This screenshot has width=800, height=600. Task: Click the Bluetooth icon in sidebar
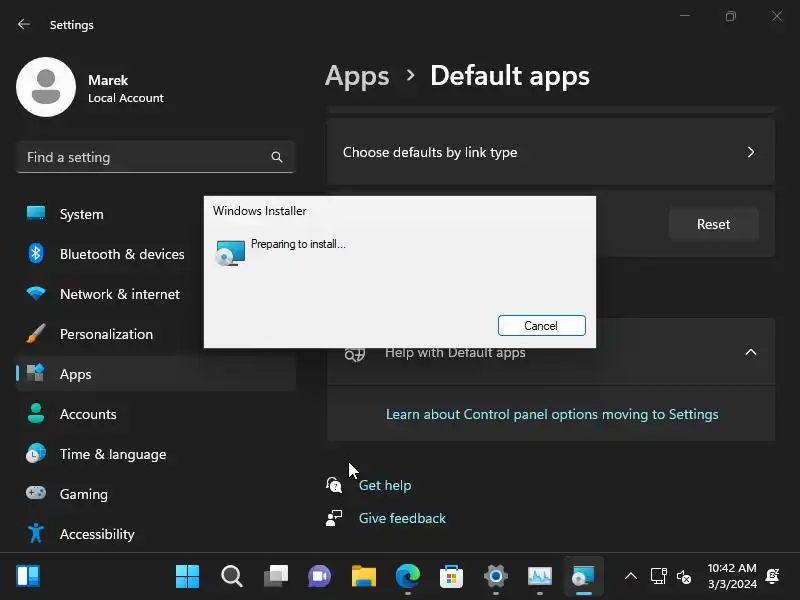[x=36, y=254]
